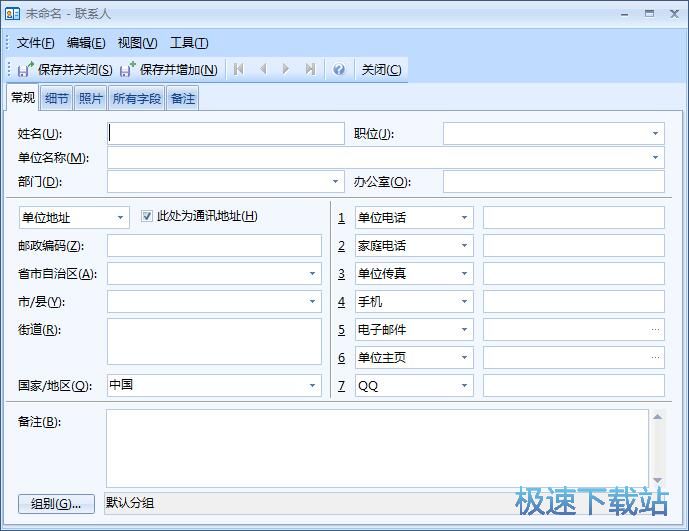Click the 手机 number input field

pyautogui.click(x=574, y=302)
